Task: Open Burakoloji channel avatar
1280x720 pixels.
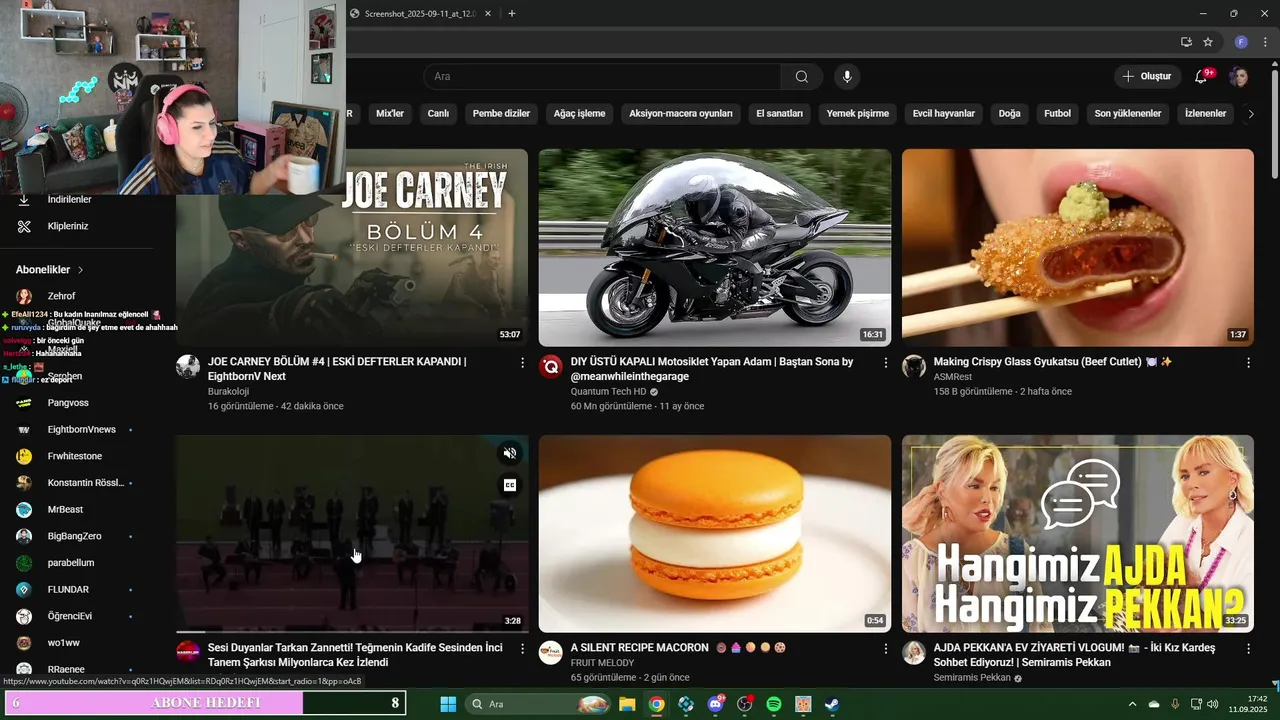Action: (188, 366)
